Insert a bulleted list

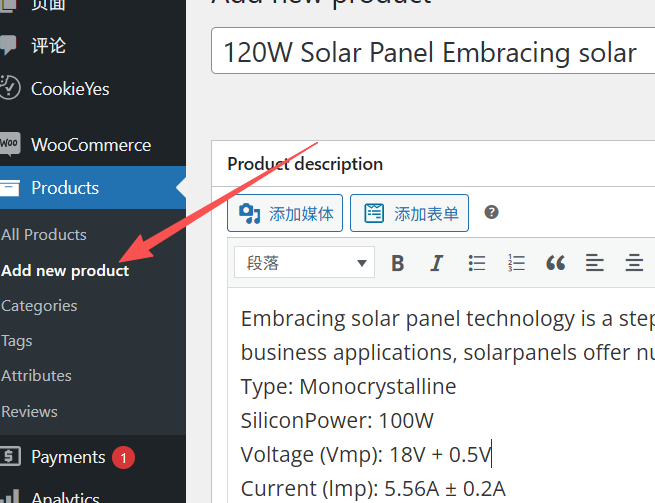pyautogui.click(x=477, y=263)
